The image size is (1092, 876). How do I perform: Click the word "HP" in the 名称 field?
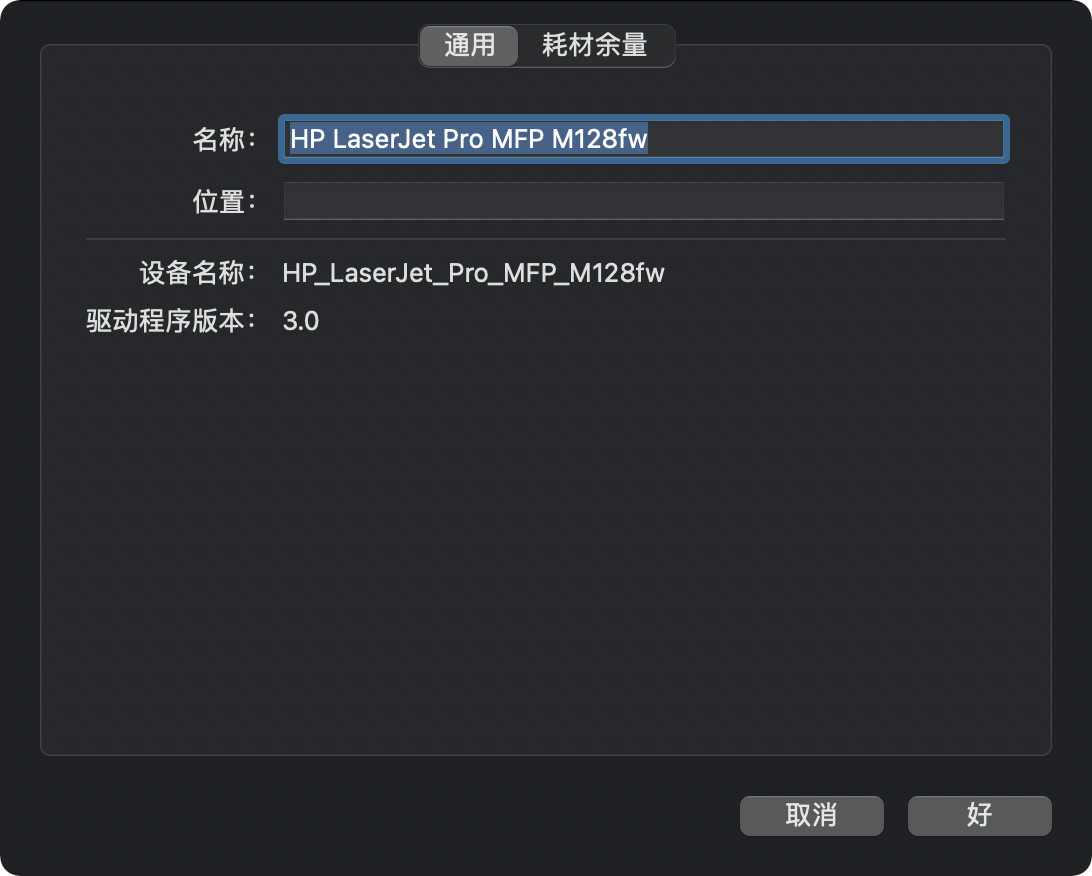point(306,139)
